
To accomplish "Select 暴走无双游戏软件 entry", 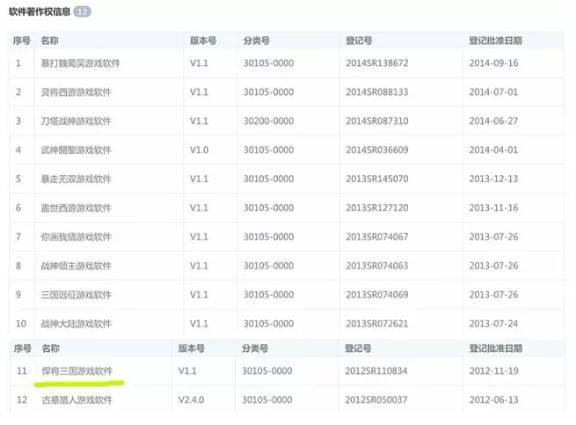I will coord(76,179).
